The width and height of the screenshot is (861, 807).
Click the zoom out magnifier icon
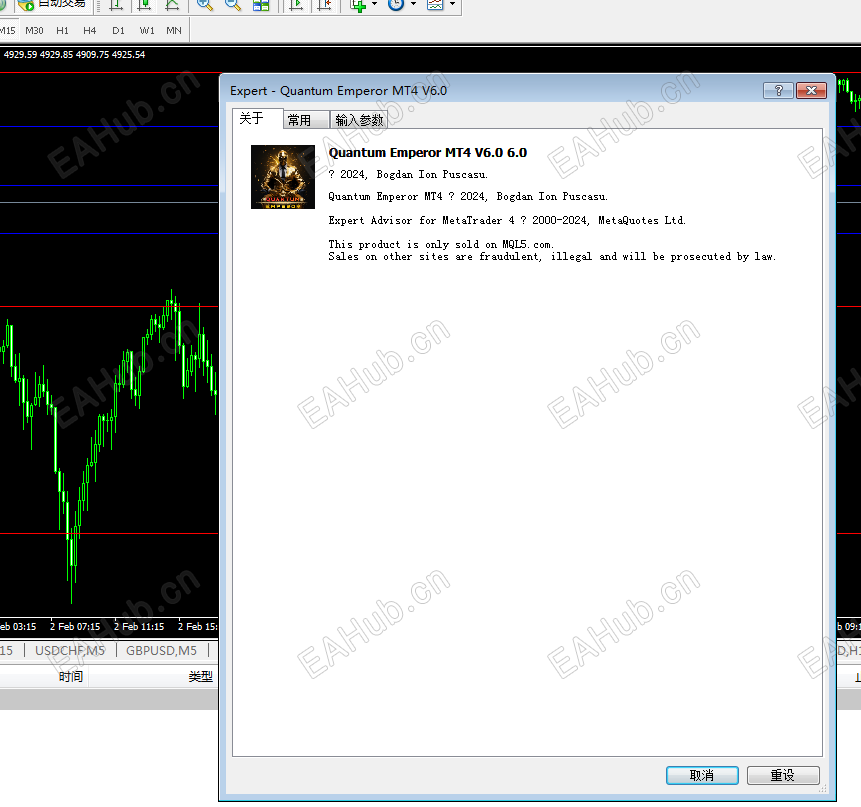[x=233, y=5]
